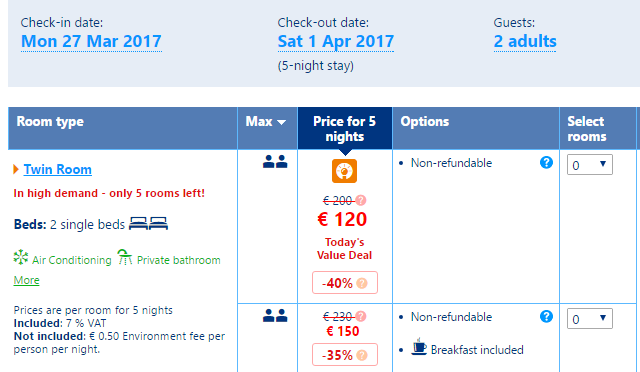Open room count dropdown for € 150 offer
This screenshot has height=372, width=640.
(589, 319)
